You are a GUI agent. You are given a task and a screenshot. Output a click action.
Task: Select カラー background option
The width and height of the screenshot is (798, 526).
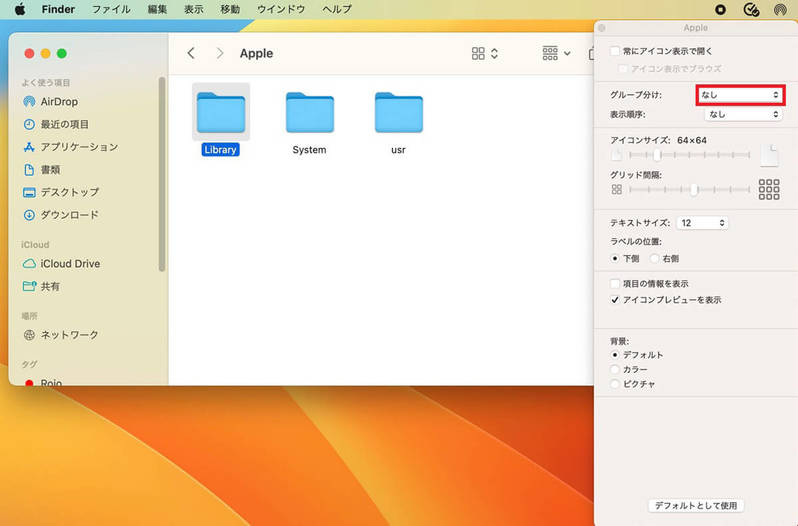click(615, 369)
